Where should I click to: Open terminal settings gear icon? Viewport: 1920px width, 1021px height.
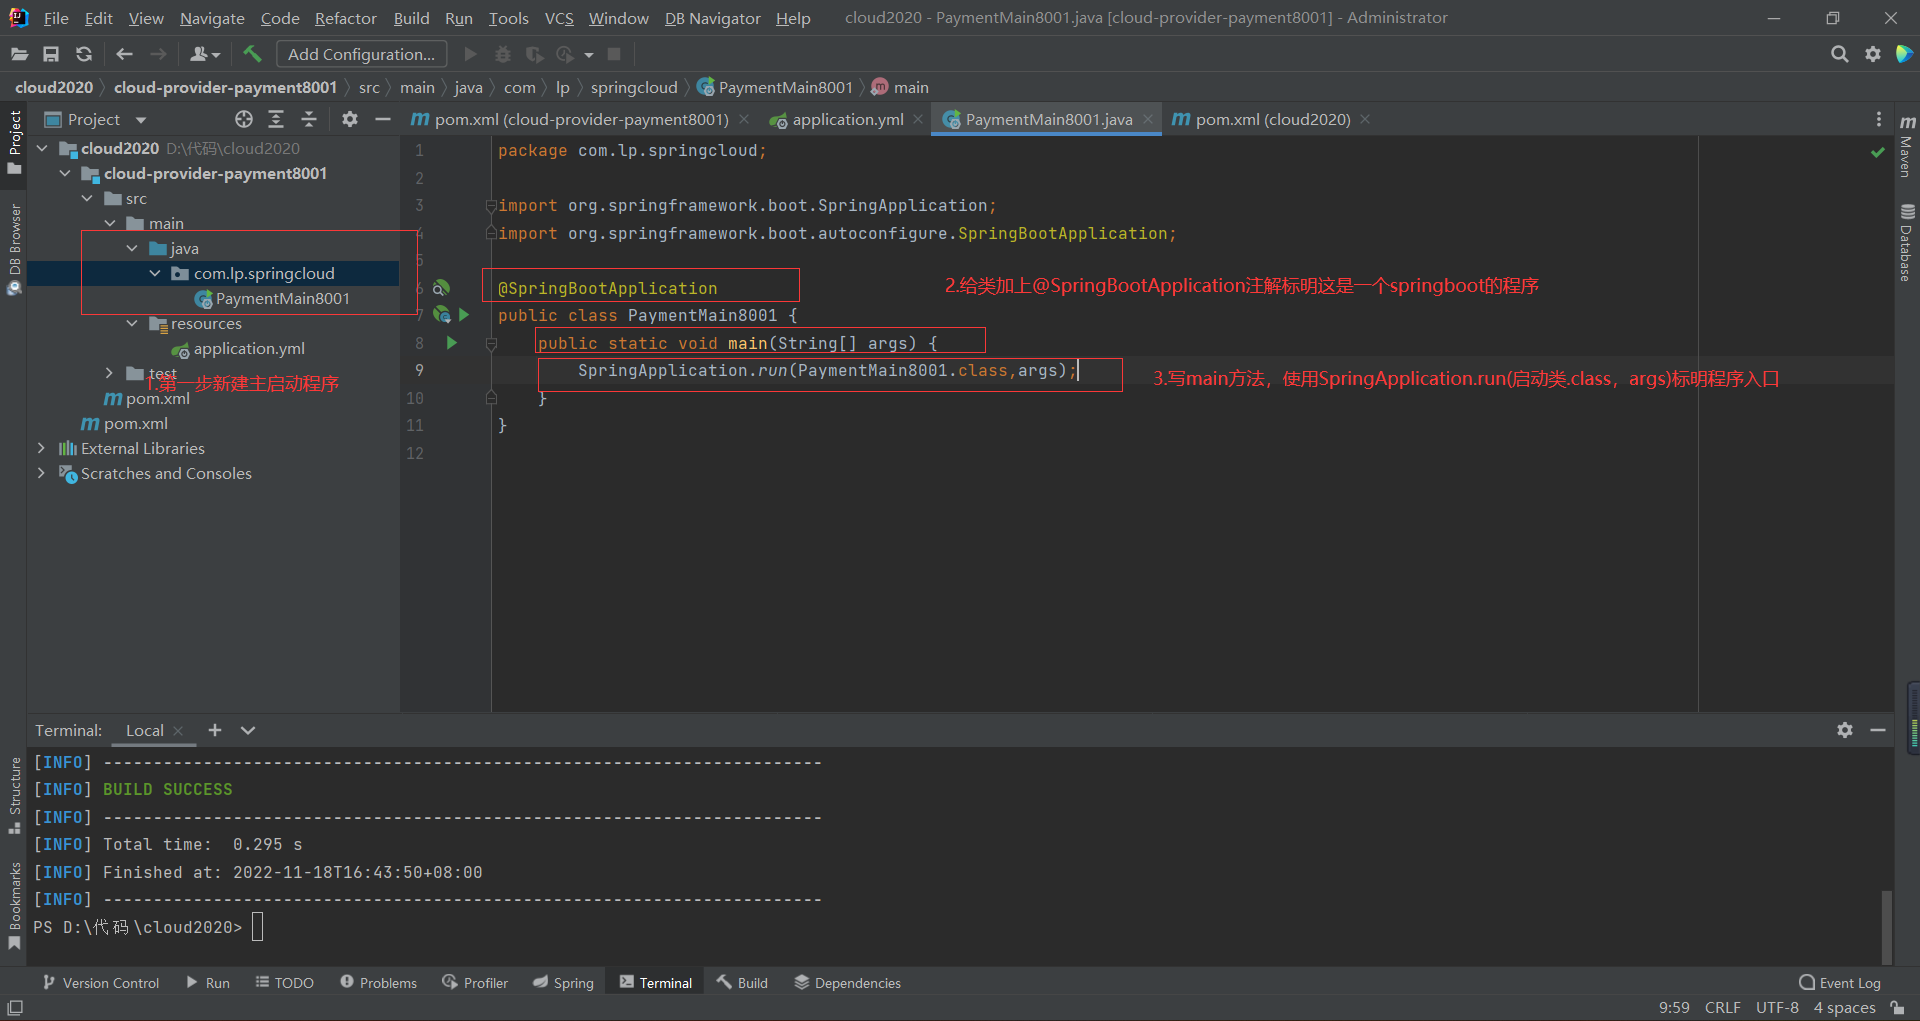point(1845,730)
